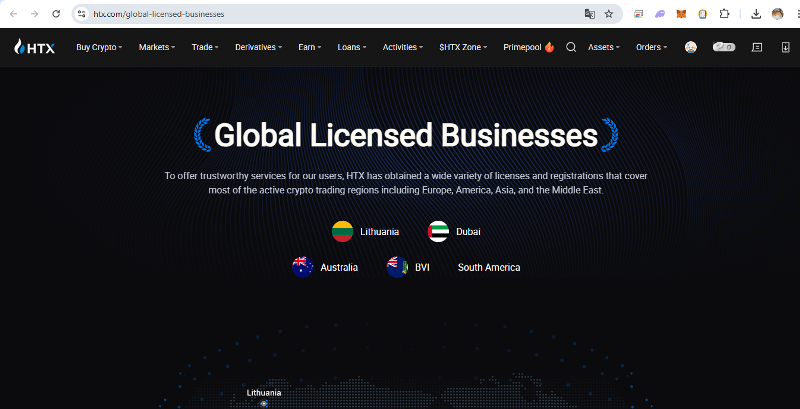Click the Global Licensed Businesses heading
The width and height of the screenshot is (800, 409).
[x=406, y=135]
